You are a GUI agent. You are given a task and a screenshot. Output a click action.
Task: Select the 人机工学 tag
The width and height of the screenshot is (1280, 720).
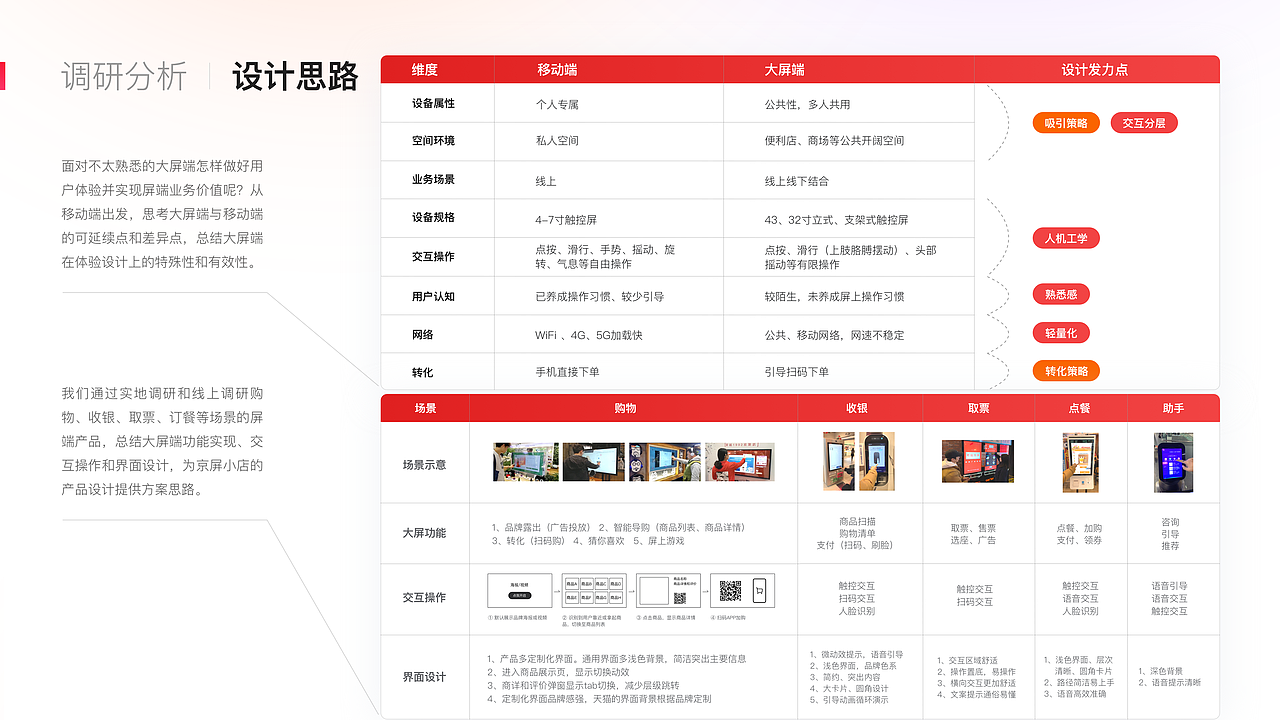point(1066,238)
